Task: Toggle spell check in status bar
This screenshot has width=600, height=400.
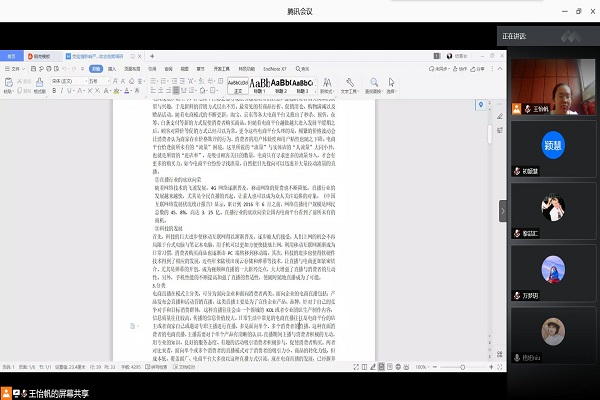Action: pyautogui.click(x=156, y=367)
